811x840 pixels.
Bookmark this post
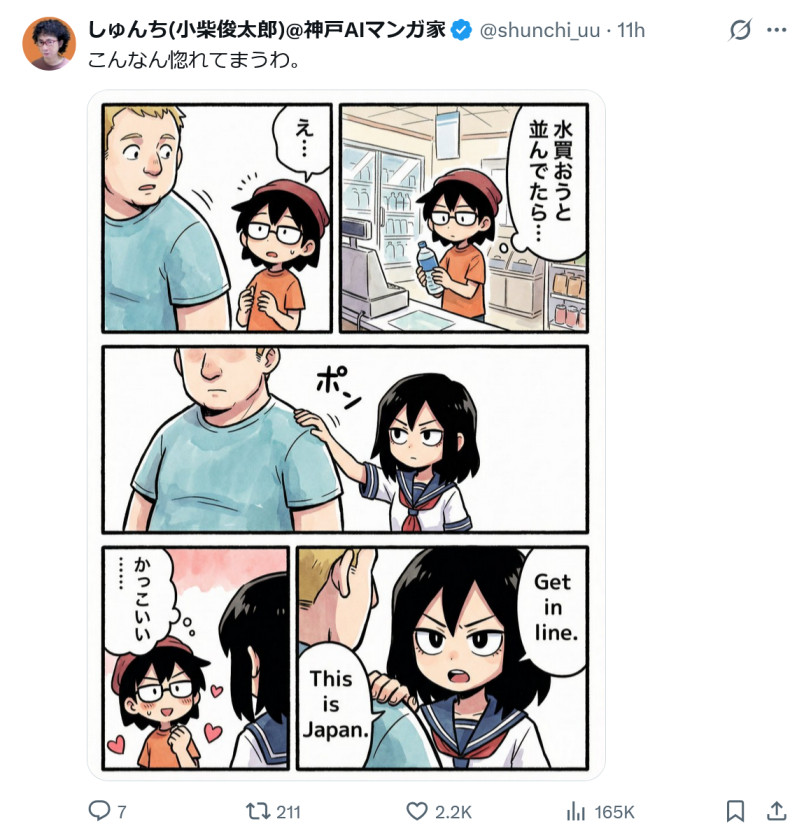[735, 811]
